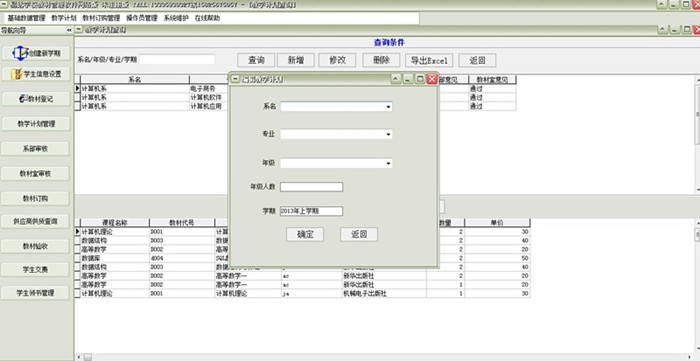Click the system menu icon of the dialog
The image size is (700, 361).
coord(235,79)
